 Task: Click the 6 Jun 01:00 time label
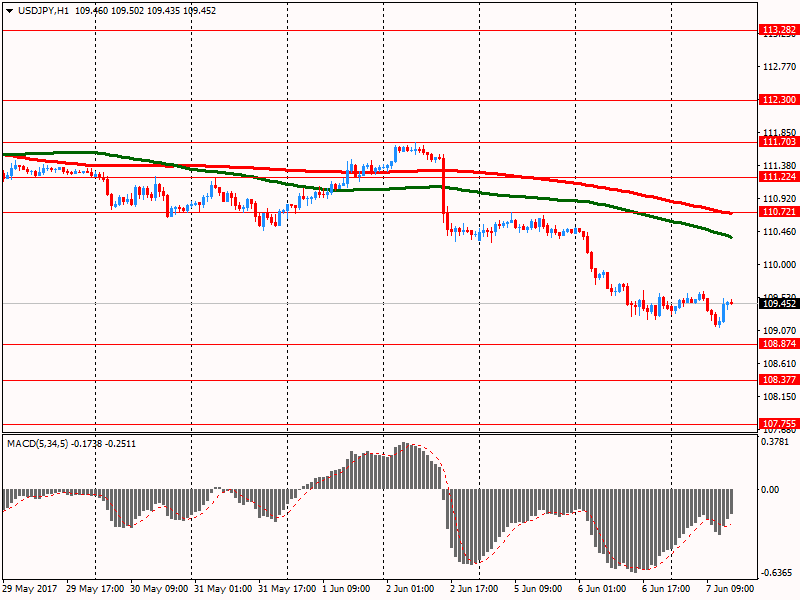point(602,589)
